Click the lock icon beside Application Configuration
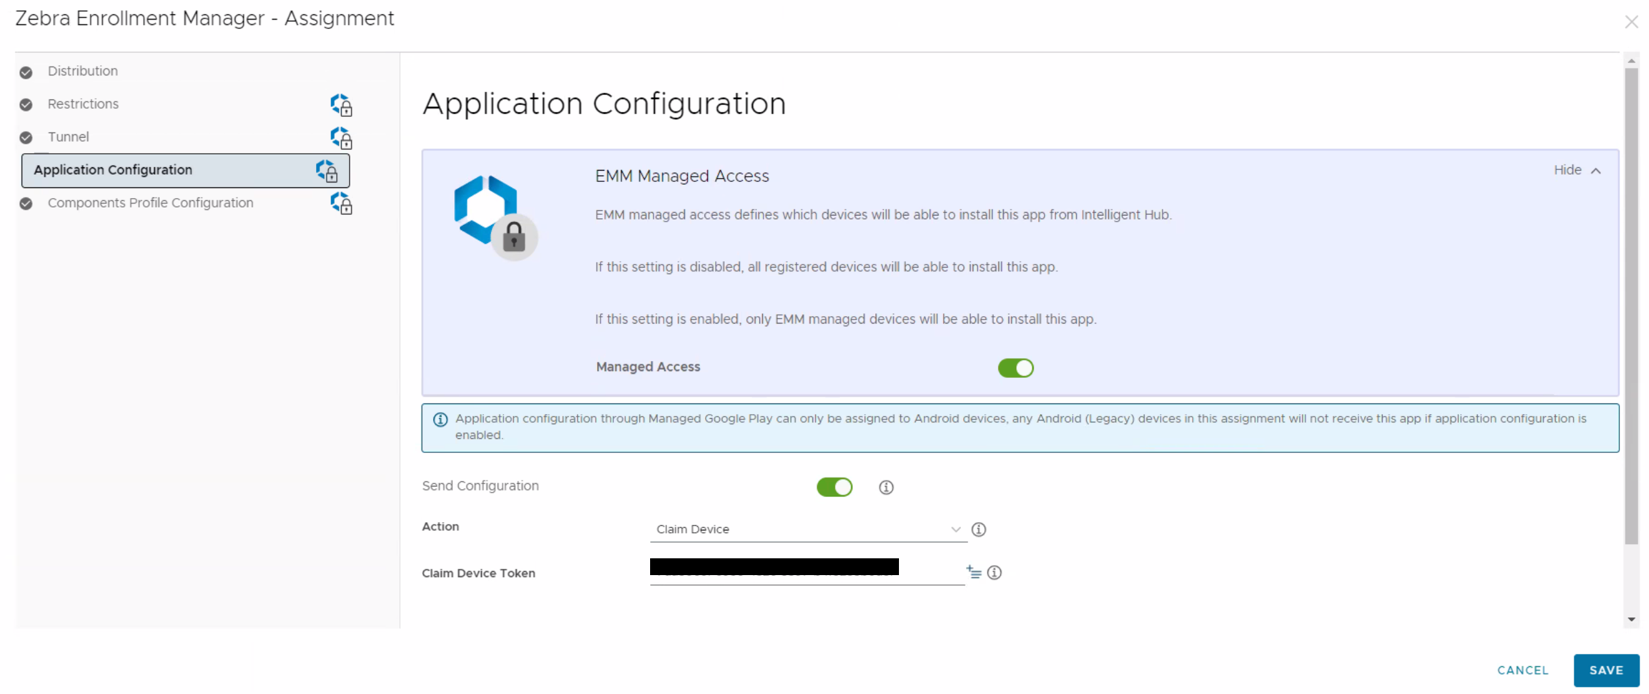This screenshot has width=1649, height=694. pyautogui.click(x=327, y=171)
